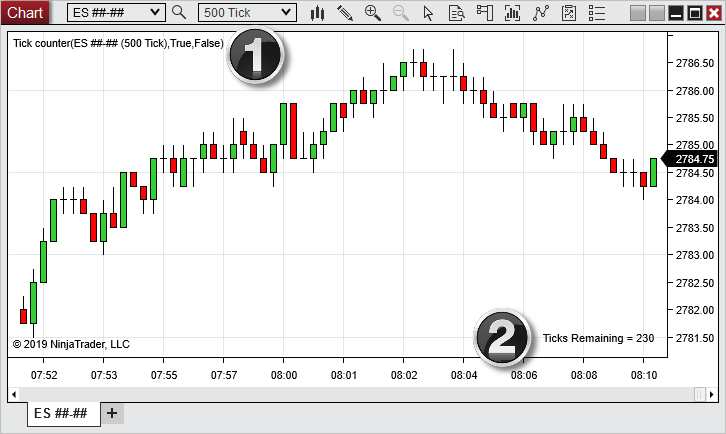Open the Strategies dialog
The width and height of the screenshot is (726, 434).
pyautogui.click(x=569, y=13)
